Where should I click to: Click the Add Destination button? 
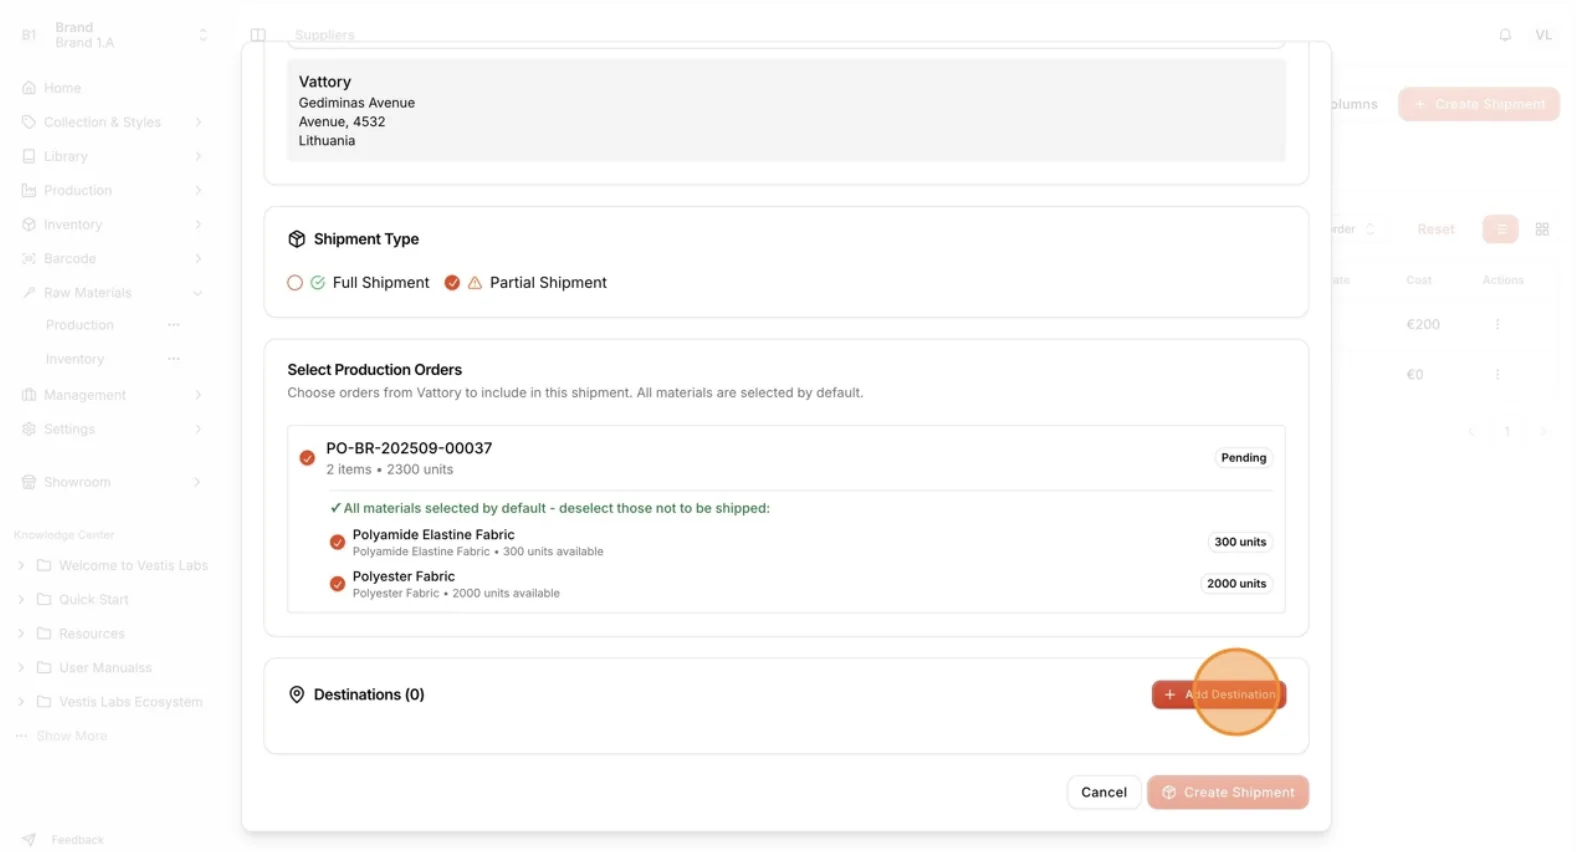(1218, 694)
